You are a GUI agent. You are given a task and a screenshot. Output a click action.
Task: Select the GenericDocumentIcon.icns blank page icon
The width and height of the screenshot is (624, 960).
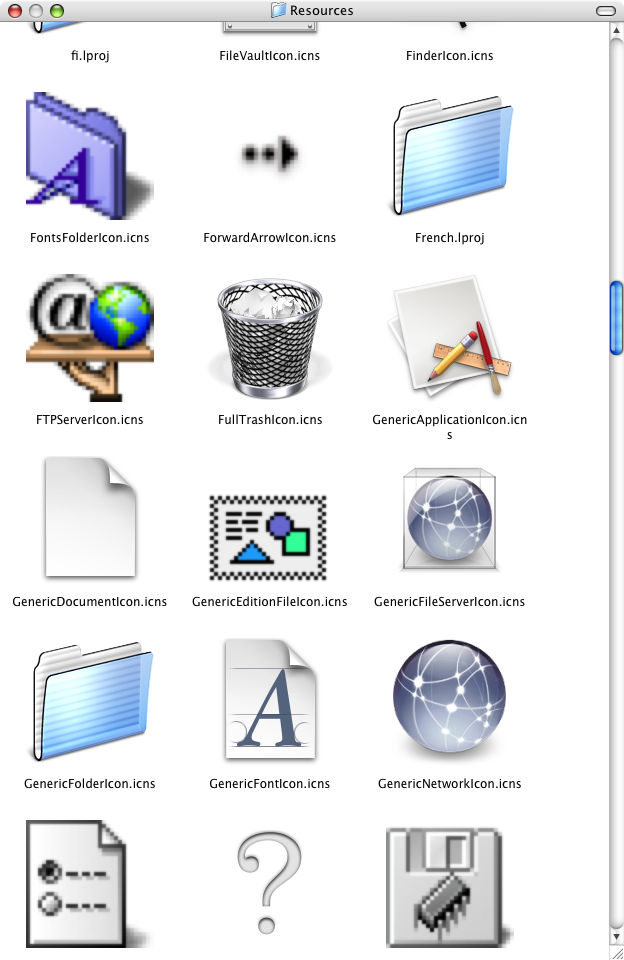(90, 517)
